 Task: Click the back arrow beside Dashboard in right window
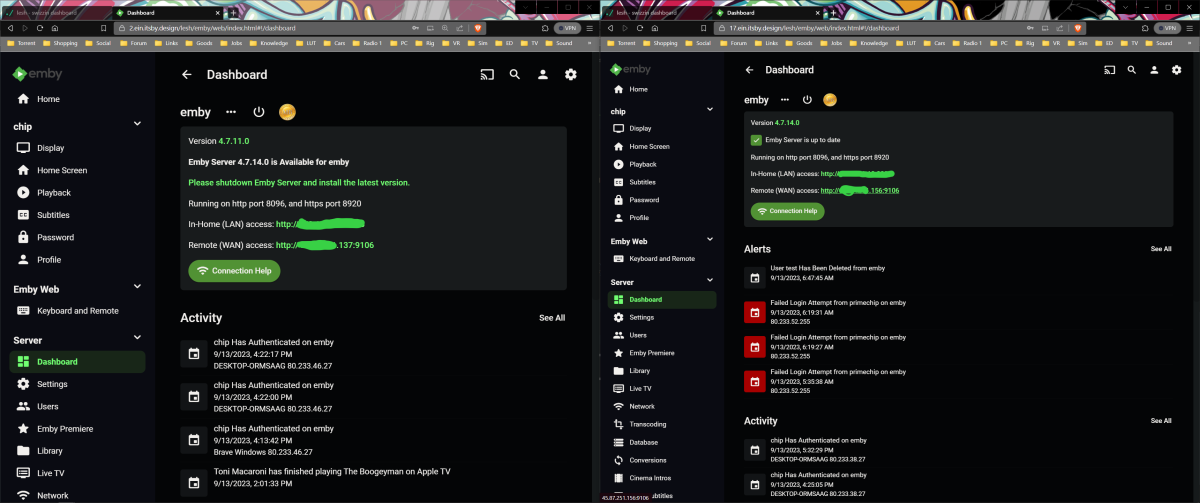tap(749, 70)
